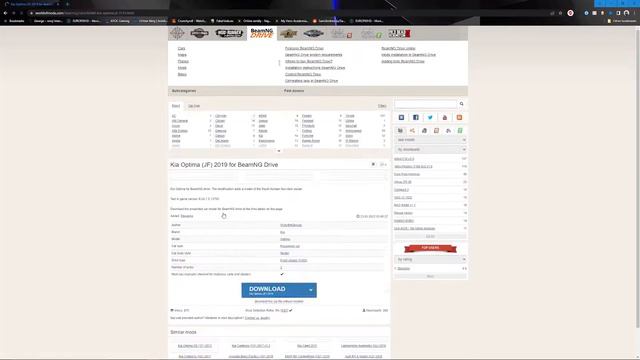Open the Bikes category link
The width and height of the screenshot is (640, 360).
182,74
